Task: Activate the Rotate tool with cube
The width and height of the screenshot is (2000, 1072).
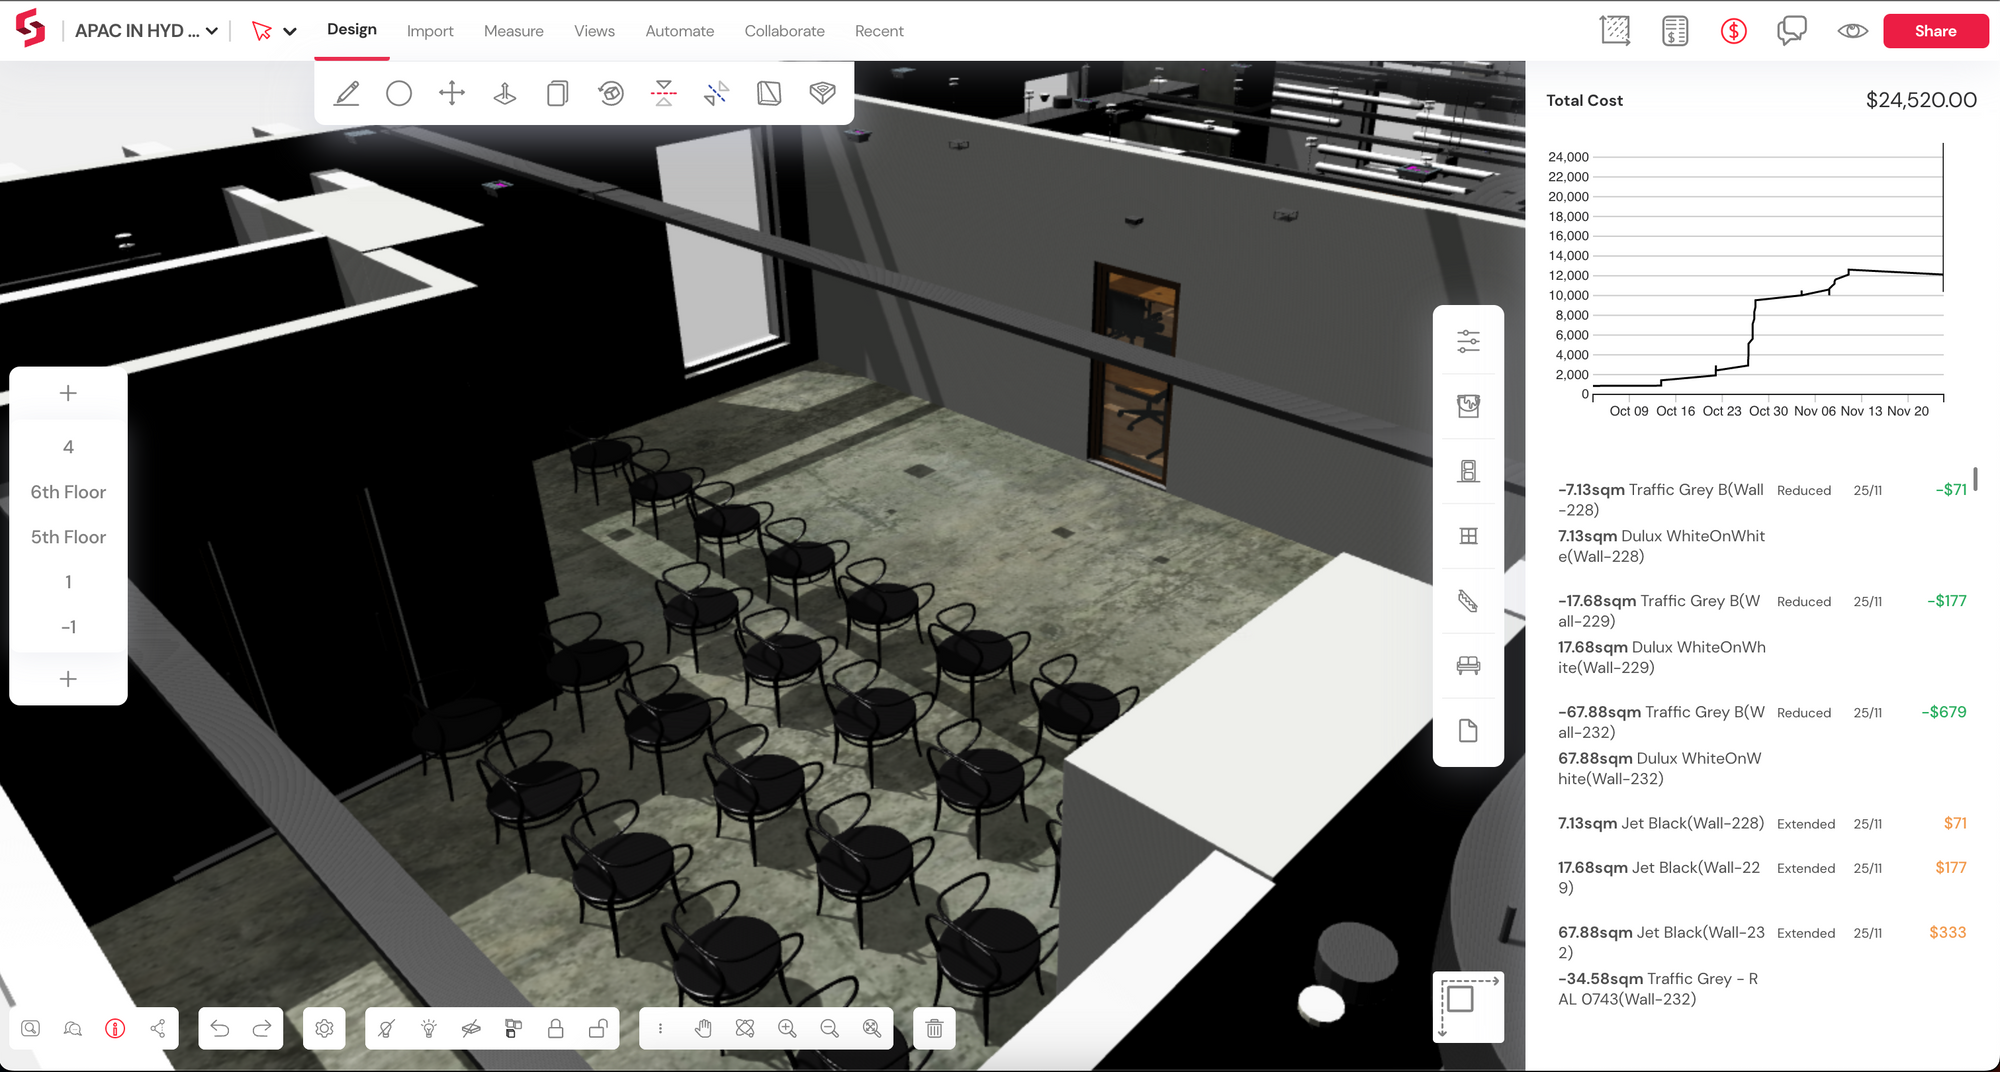Action: coord(611,93)
